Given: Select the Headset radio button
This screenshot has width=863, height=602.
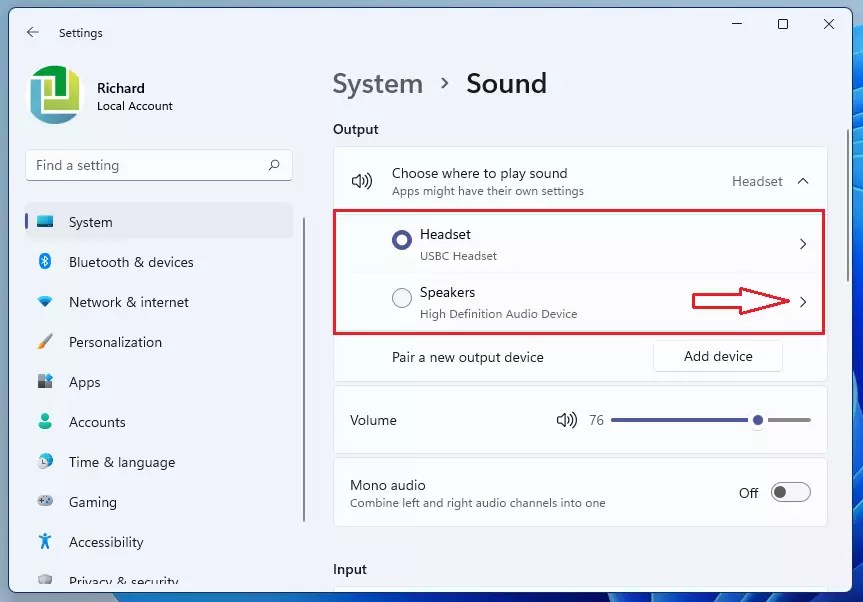Looking at the screenshot, I should coord(403,240).
